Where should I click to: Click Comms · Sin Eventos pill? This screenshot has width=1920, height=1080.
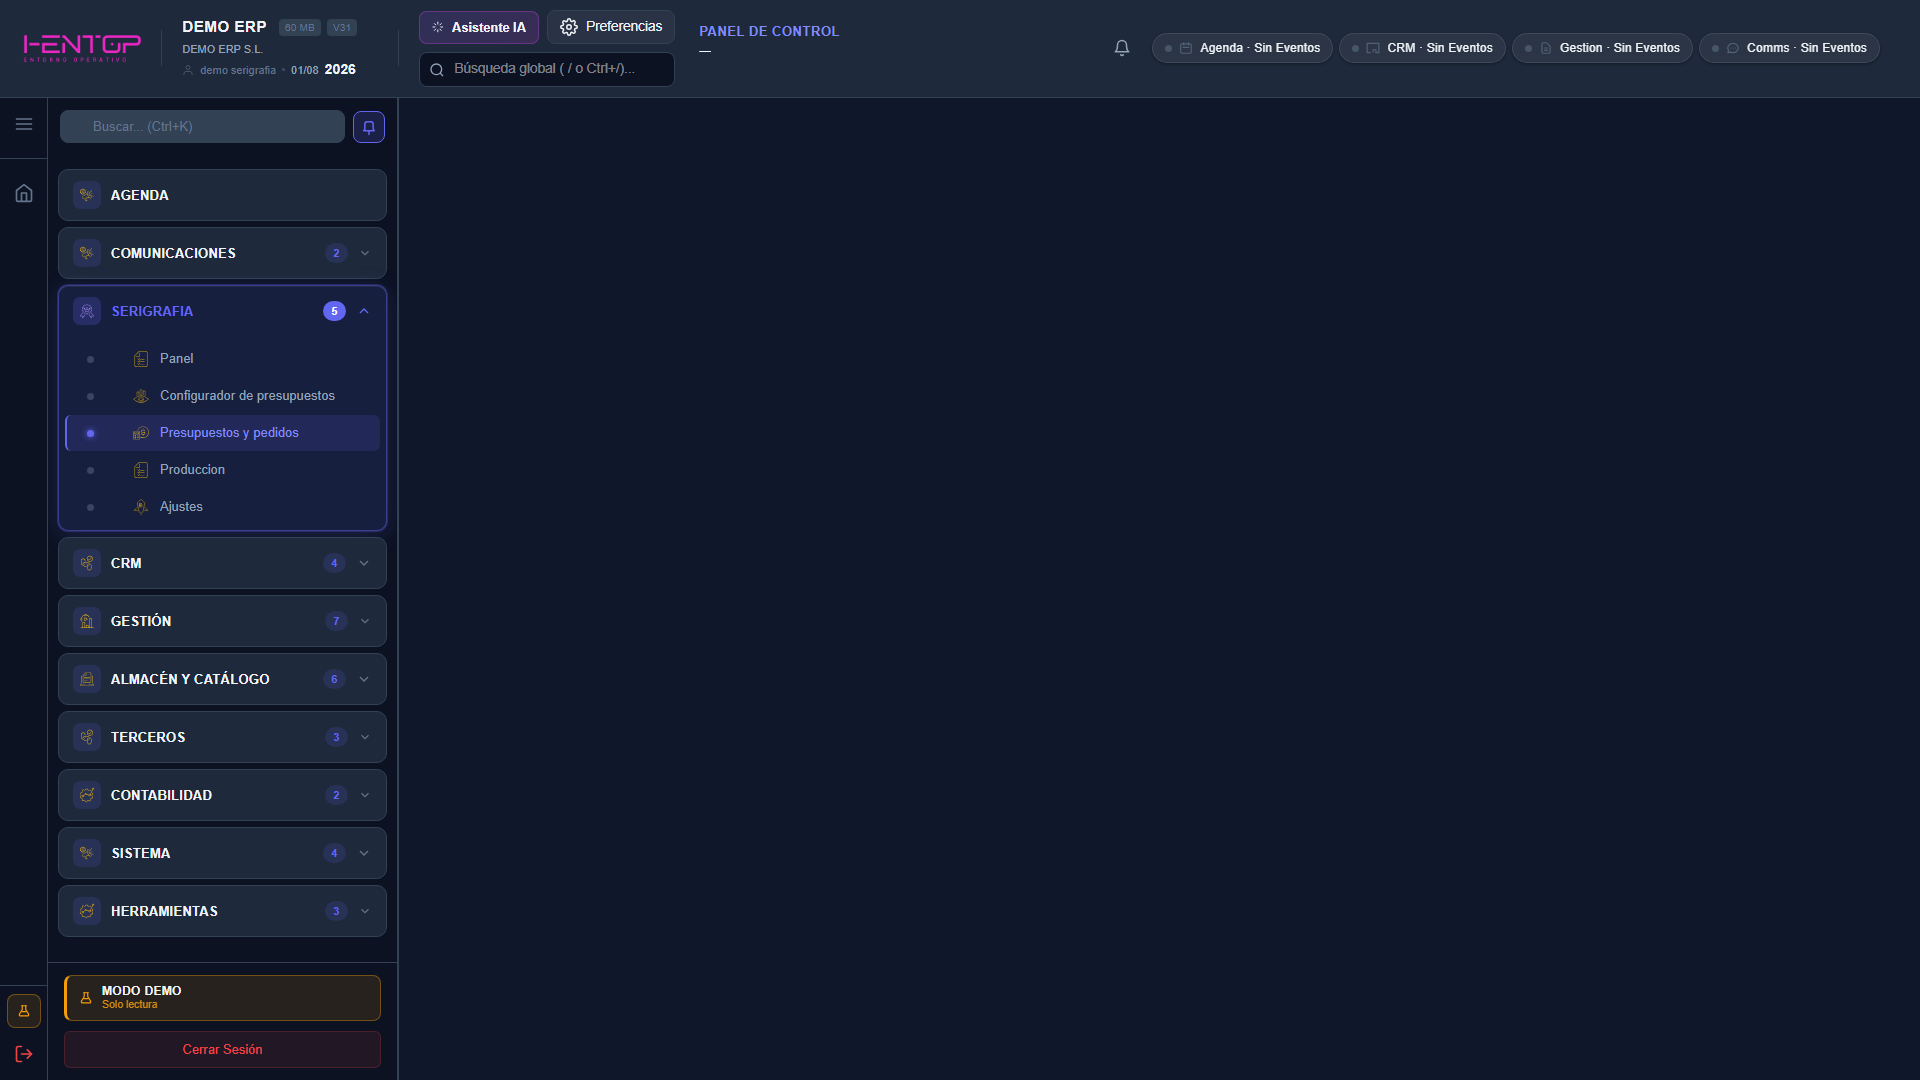click(x=1789, y=48)
